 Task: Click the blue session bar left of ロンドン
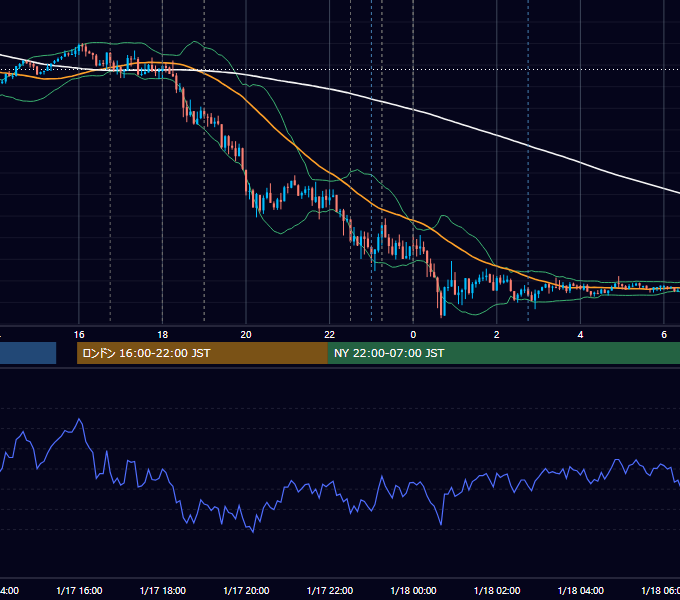point(28,353)
